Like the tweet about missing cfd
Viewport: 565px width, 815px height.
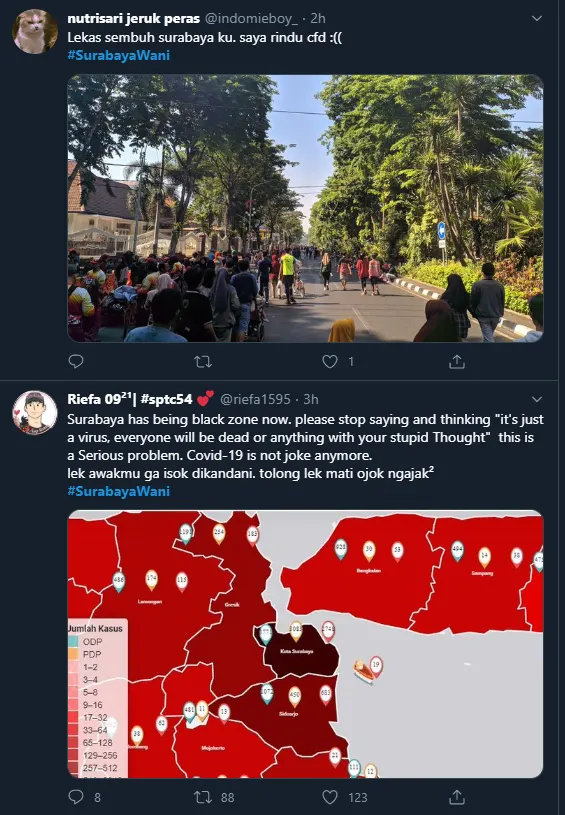(330, 361)
